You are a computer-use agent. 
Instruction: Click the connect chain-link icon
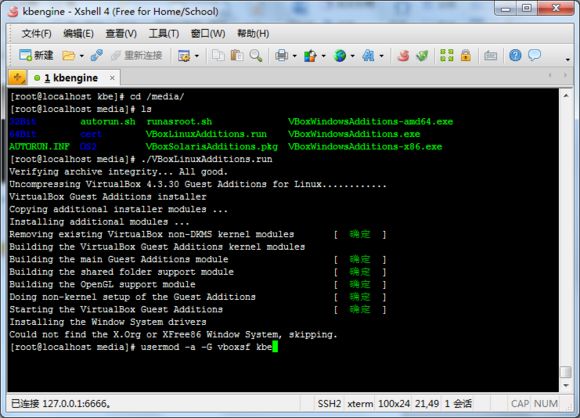pyautogui.click(x=97, y=55)
